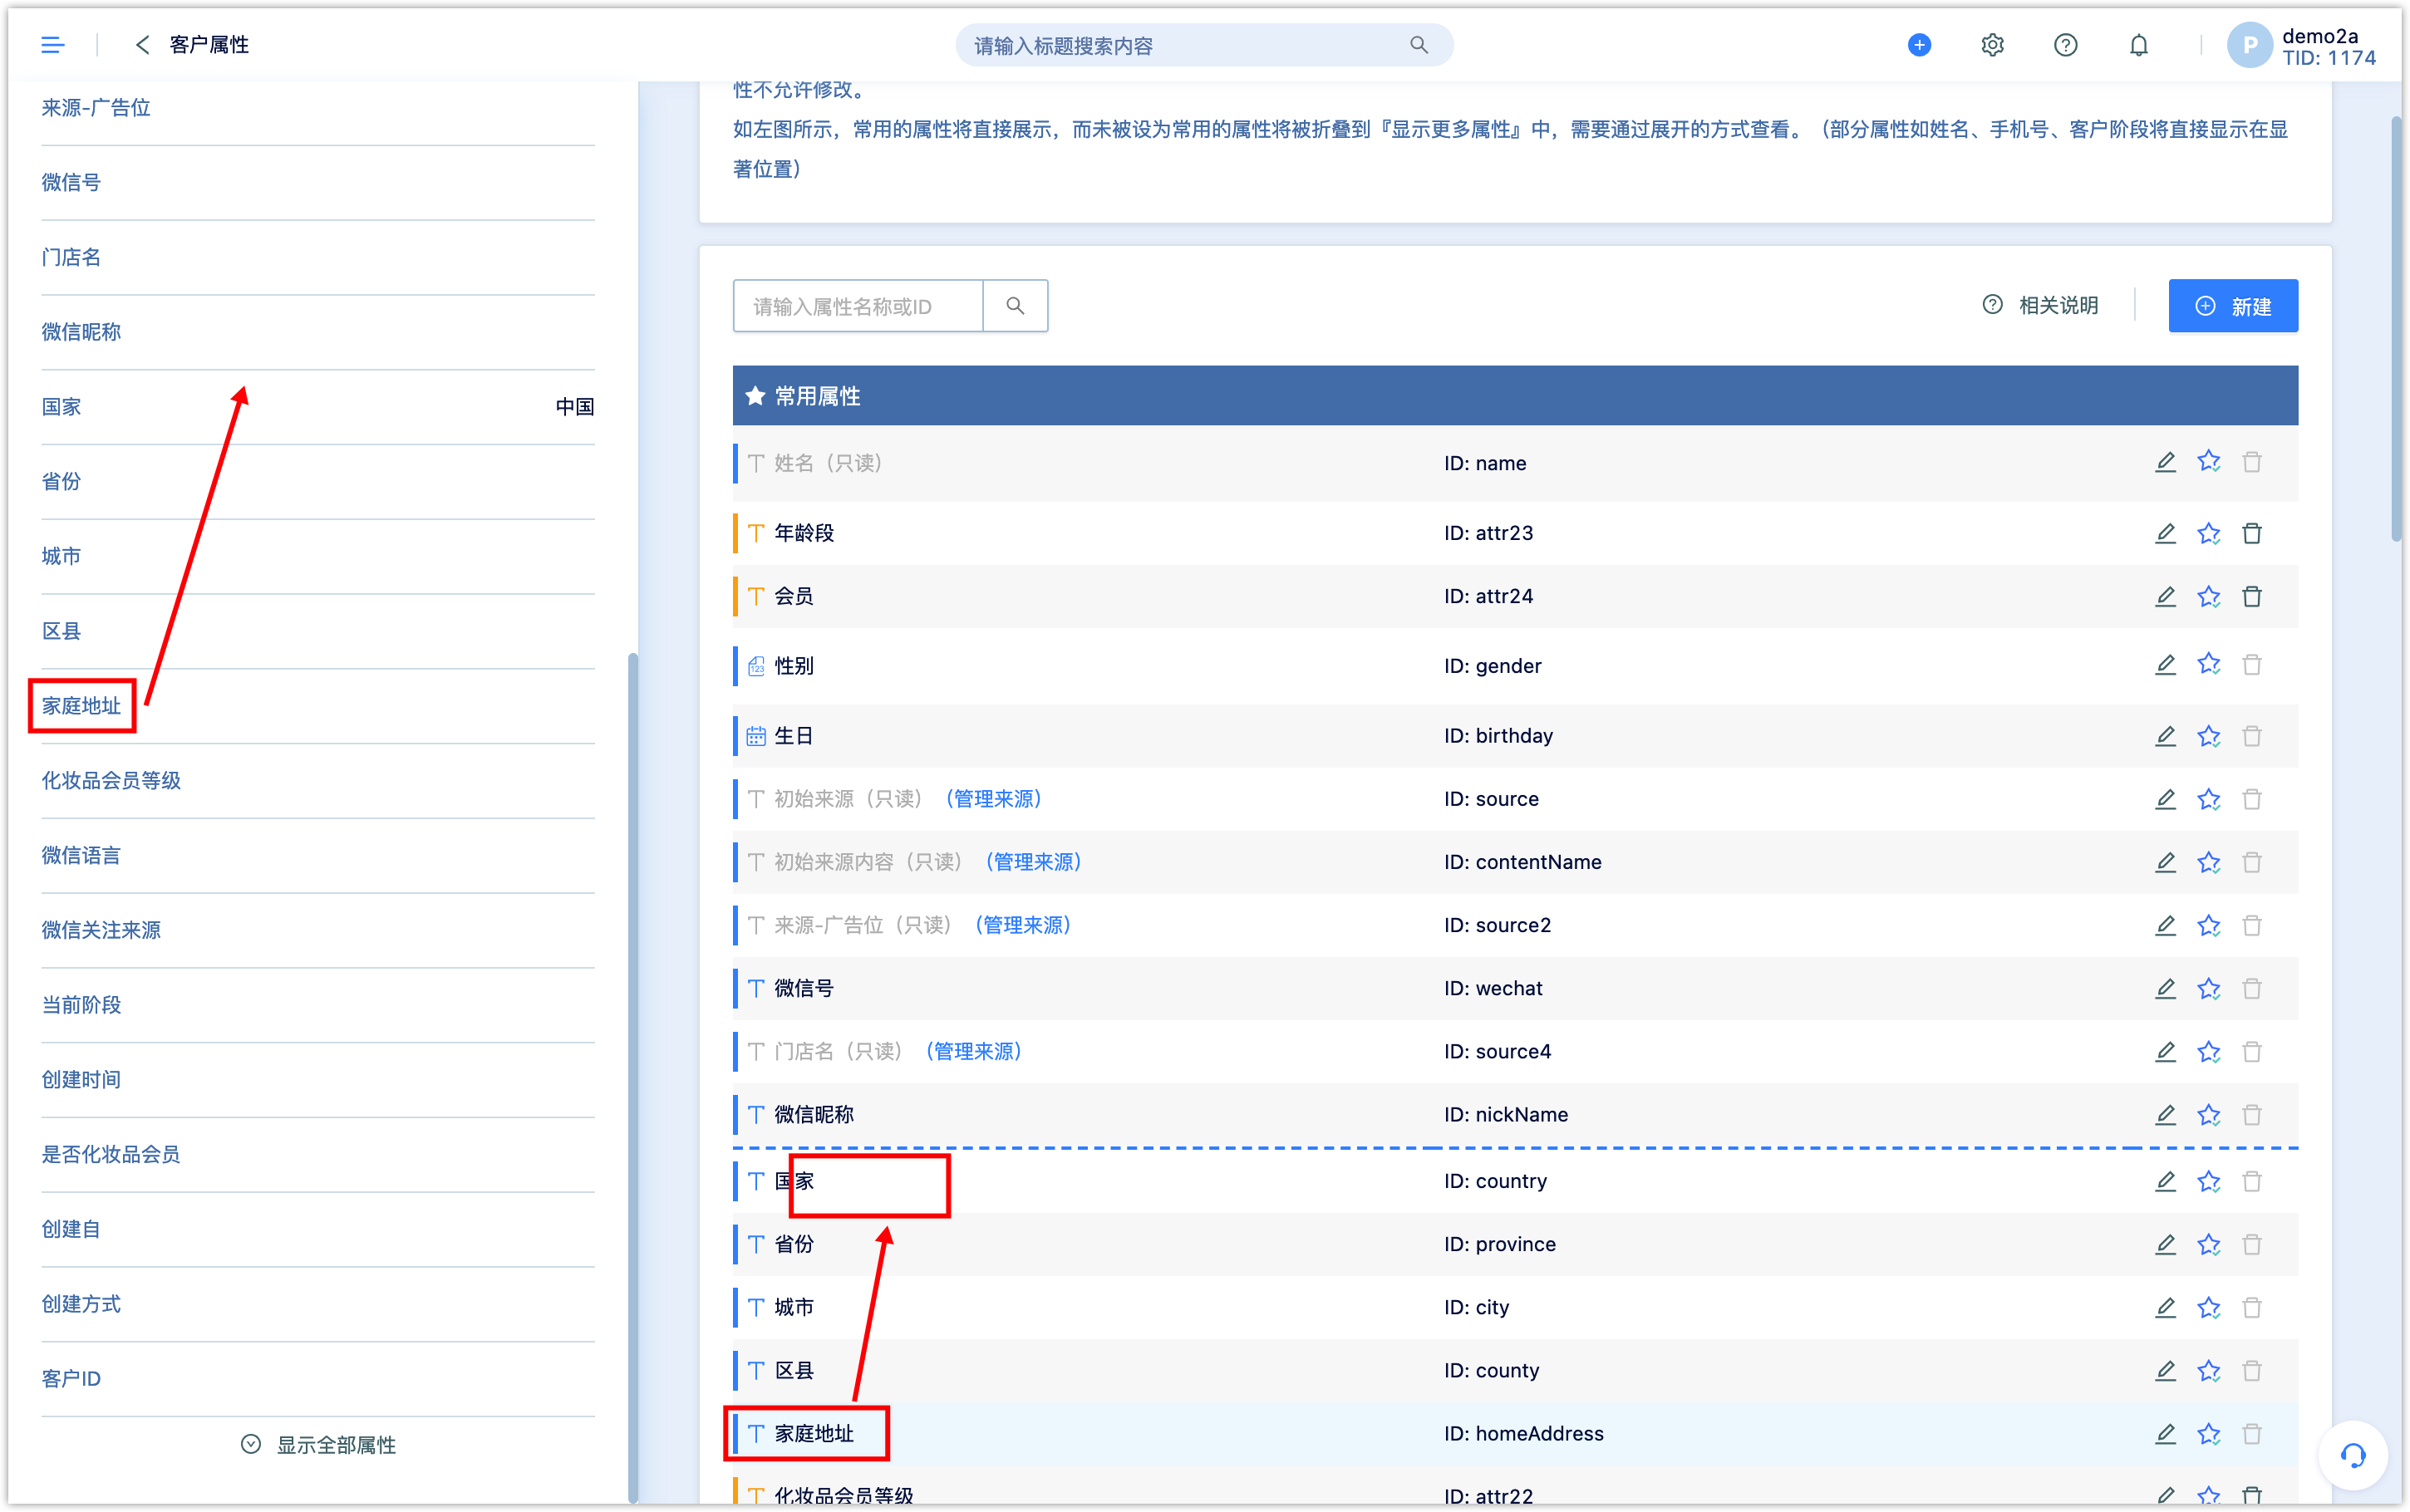Edit the 会员 attribute

(2165, 596)
